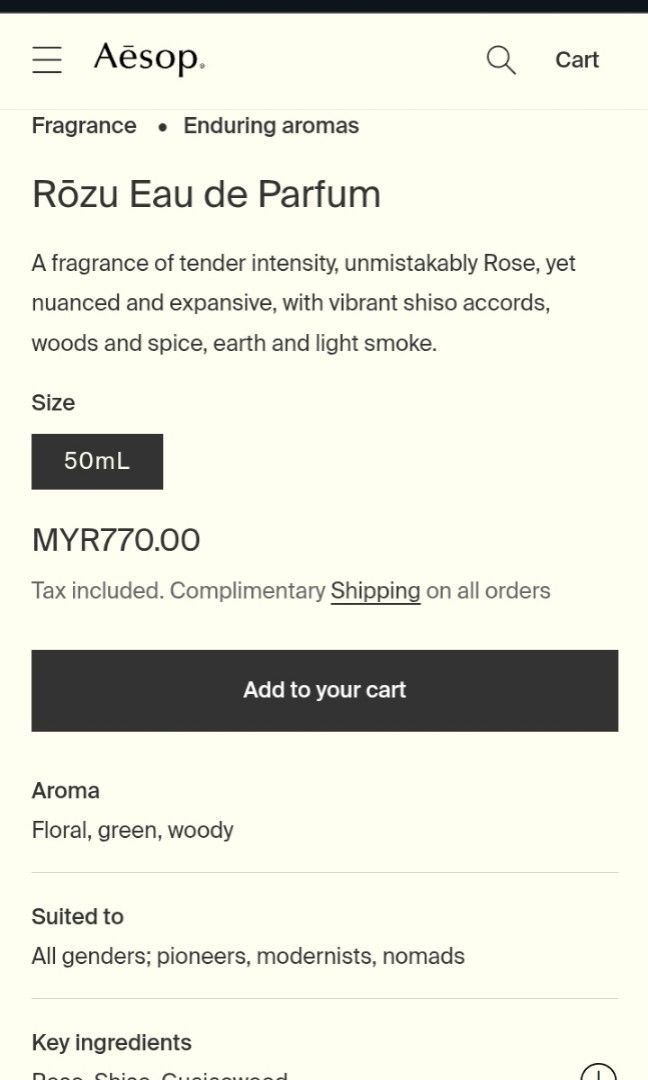The width and height of the screenshot is (648, 1080).
Task: Select the 50mL size option
Action: pos(97,461)
